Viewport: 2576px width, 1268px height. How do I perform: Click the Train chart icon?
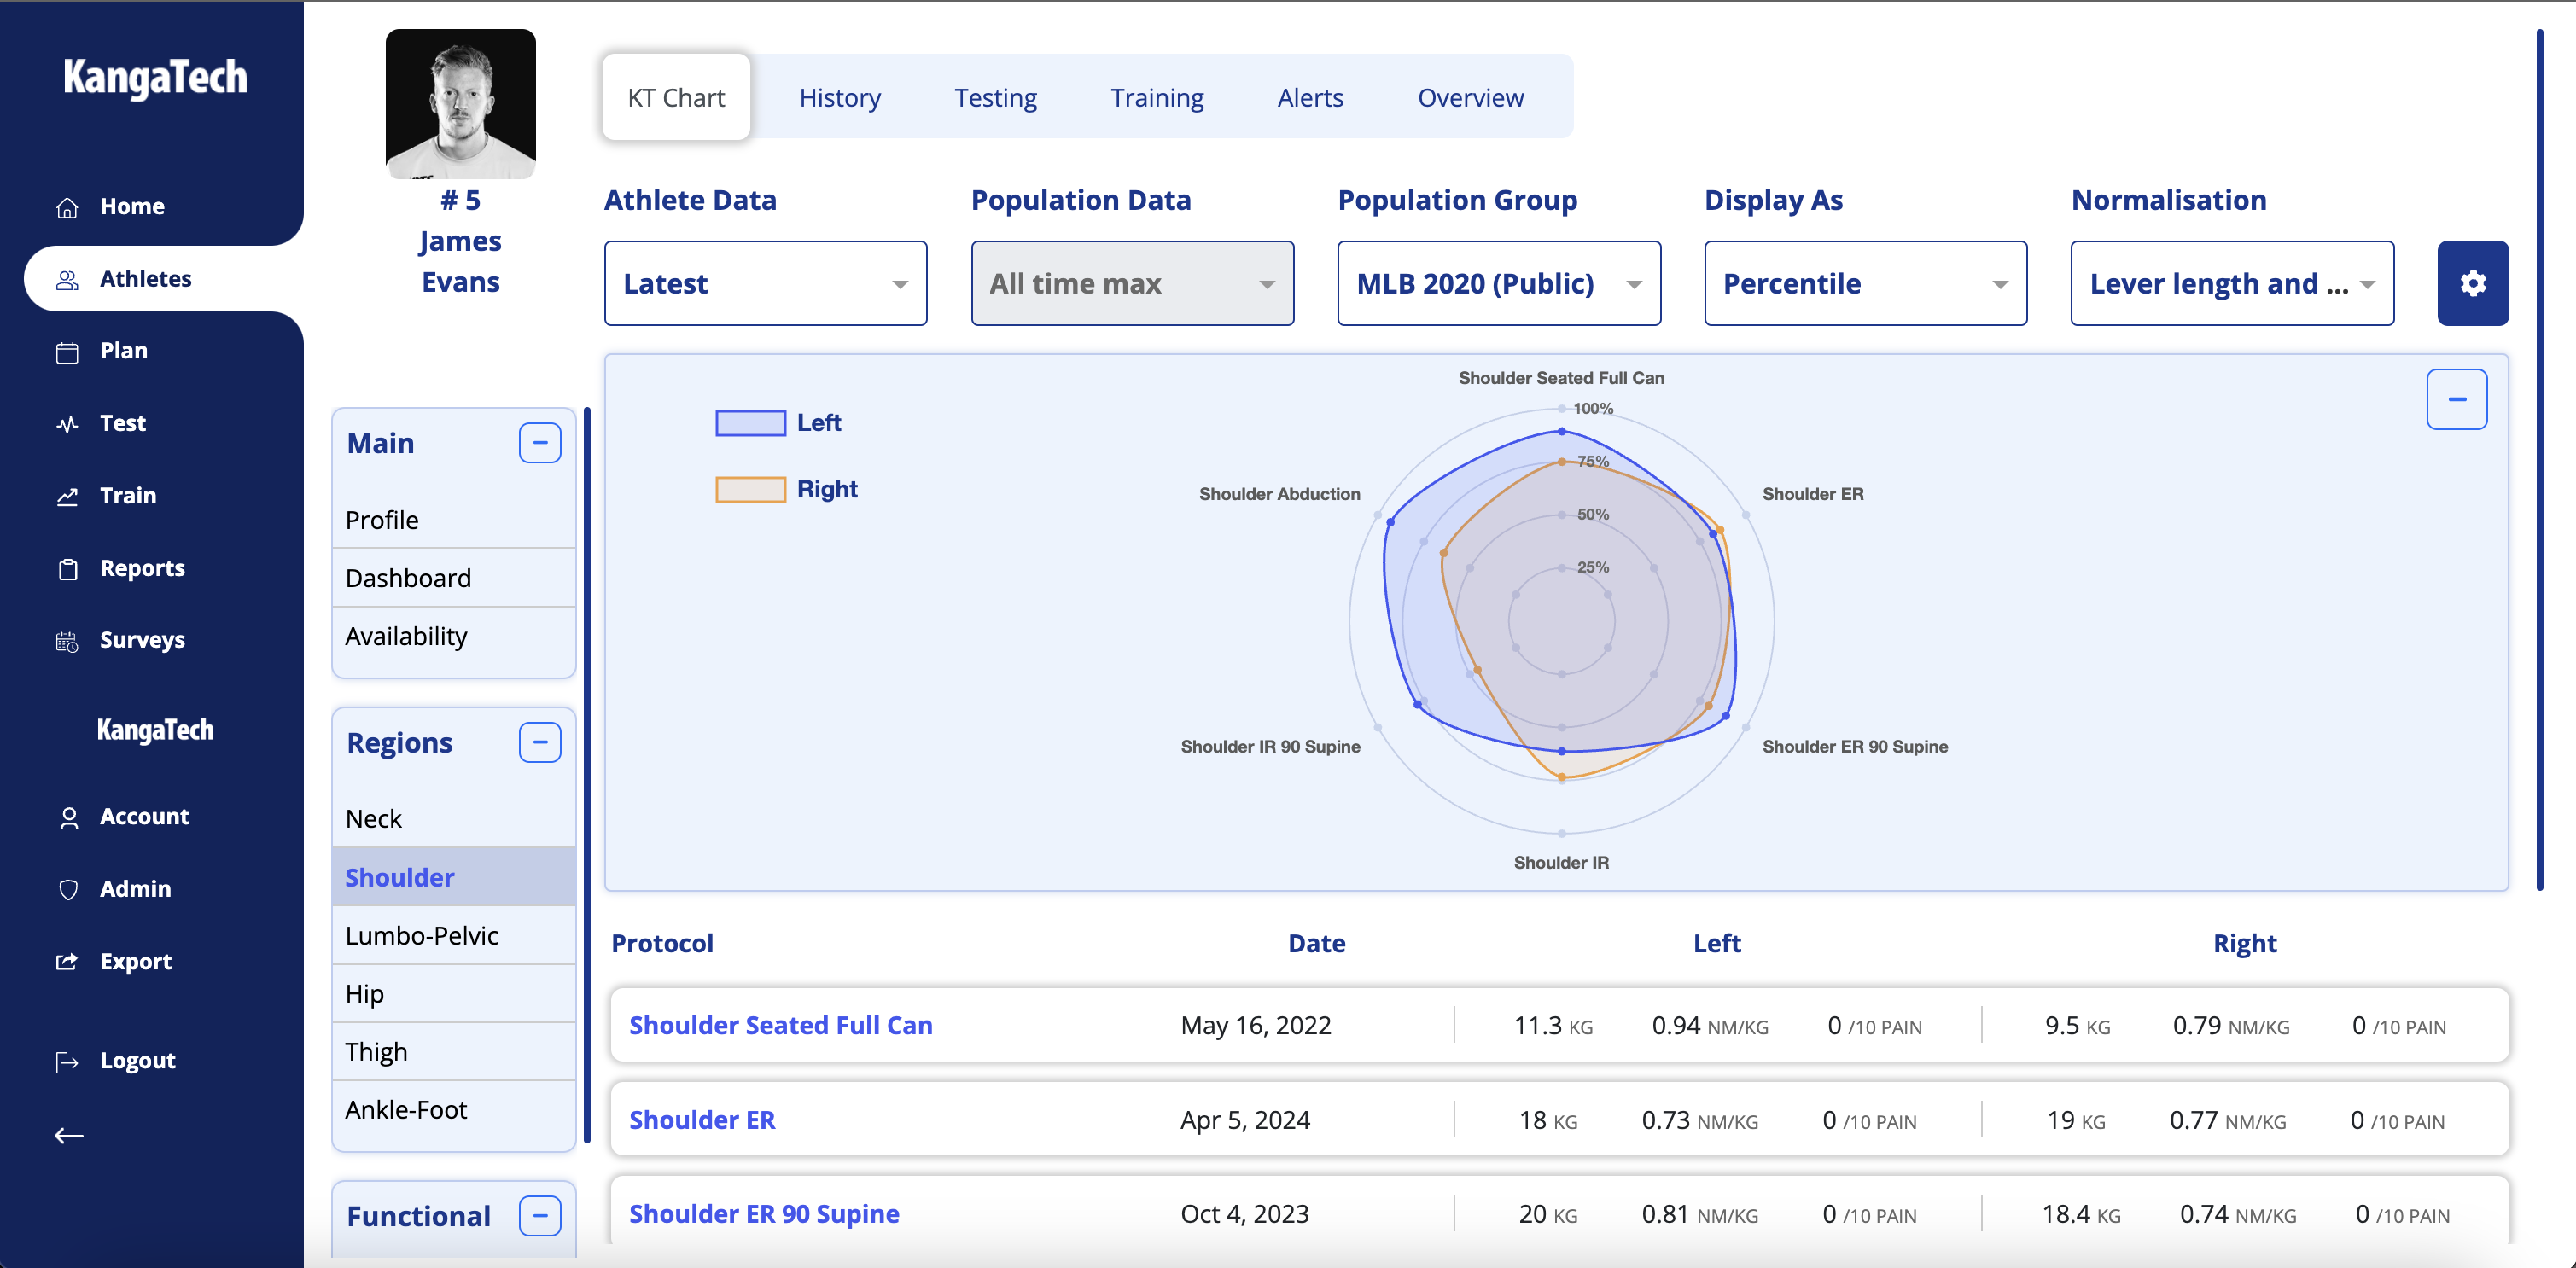click(x=67, y=496)
